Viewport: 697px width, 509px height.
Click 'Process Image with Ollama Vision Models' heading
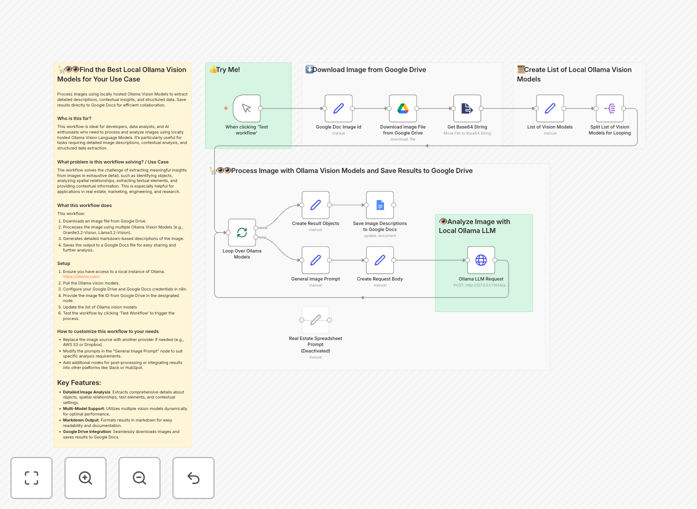(x=341, y=171)
